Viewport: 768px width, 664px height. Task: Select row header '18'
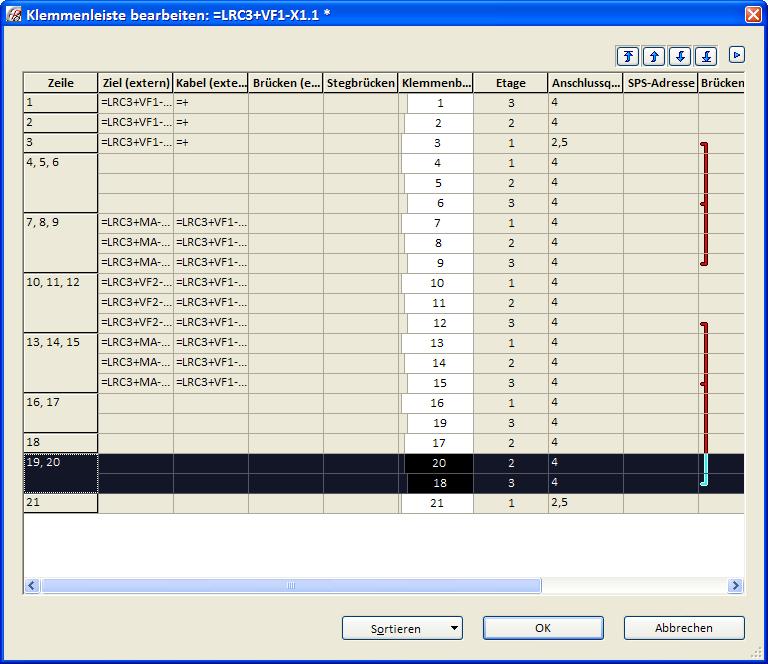[x=61, y=443]
